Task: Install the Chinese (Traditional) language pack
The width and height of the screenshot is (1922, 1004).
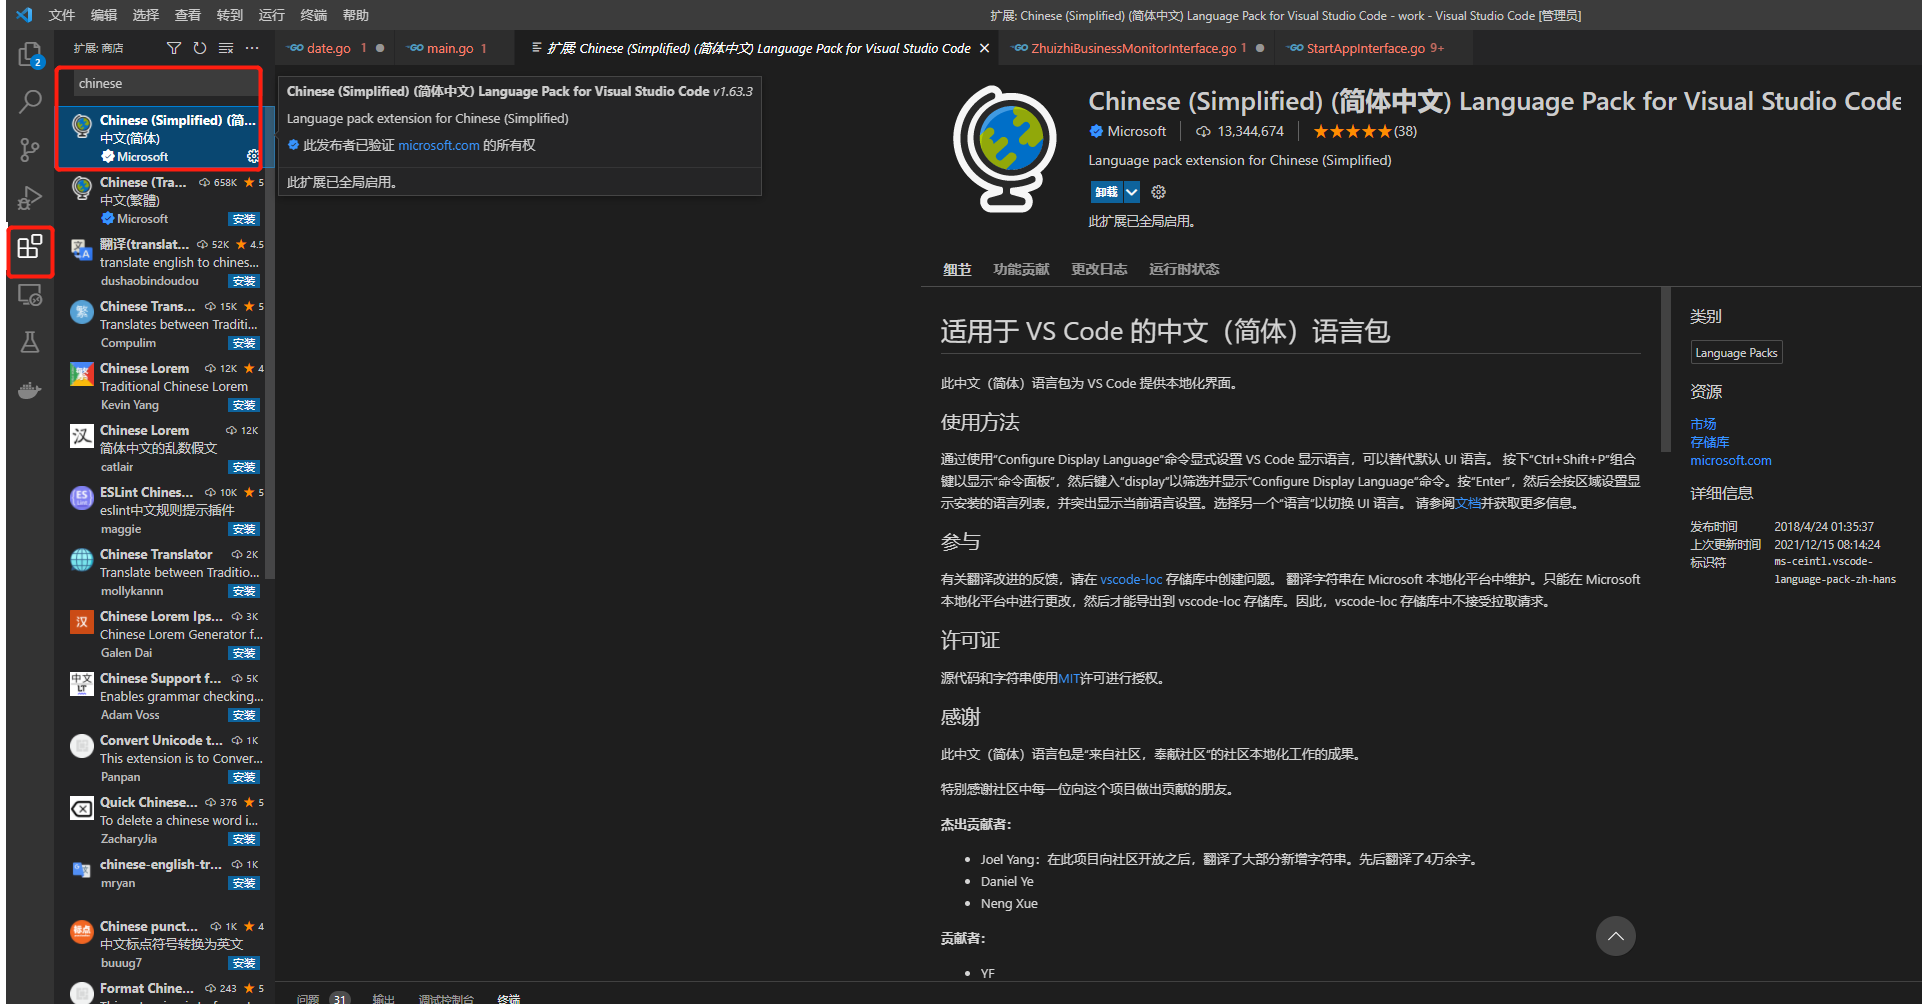Action: pos(244,219)
